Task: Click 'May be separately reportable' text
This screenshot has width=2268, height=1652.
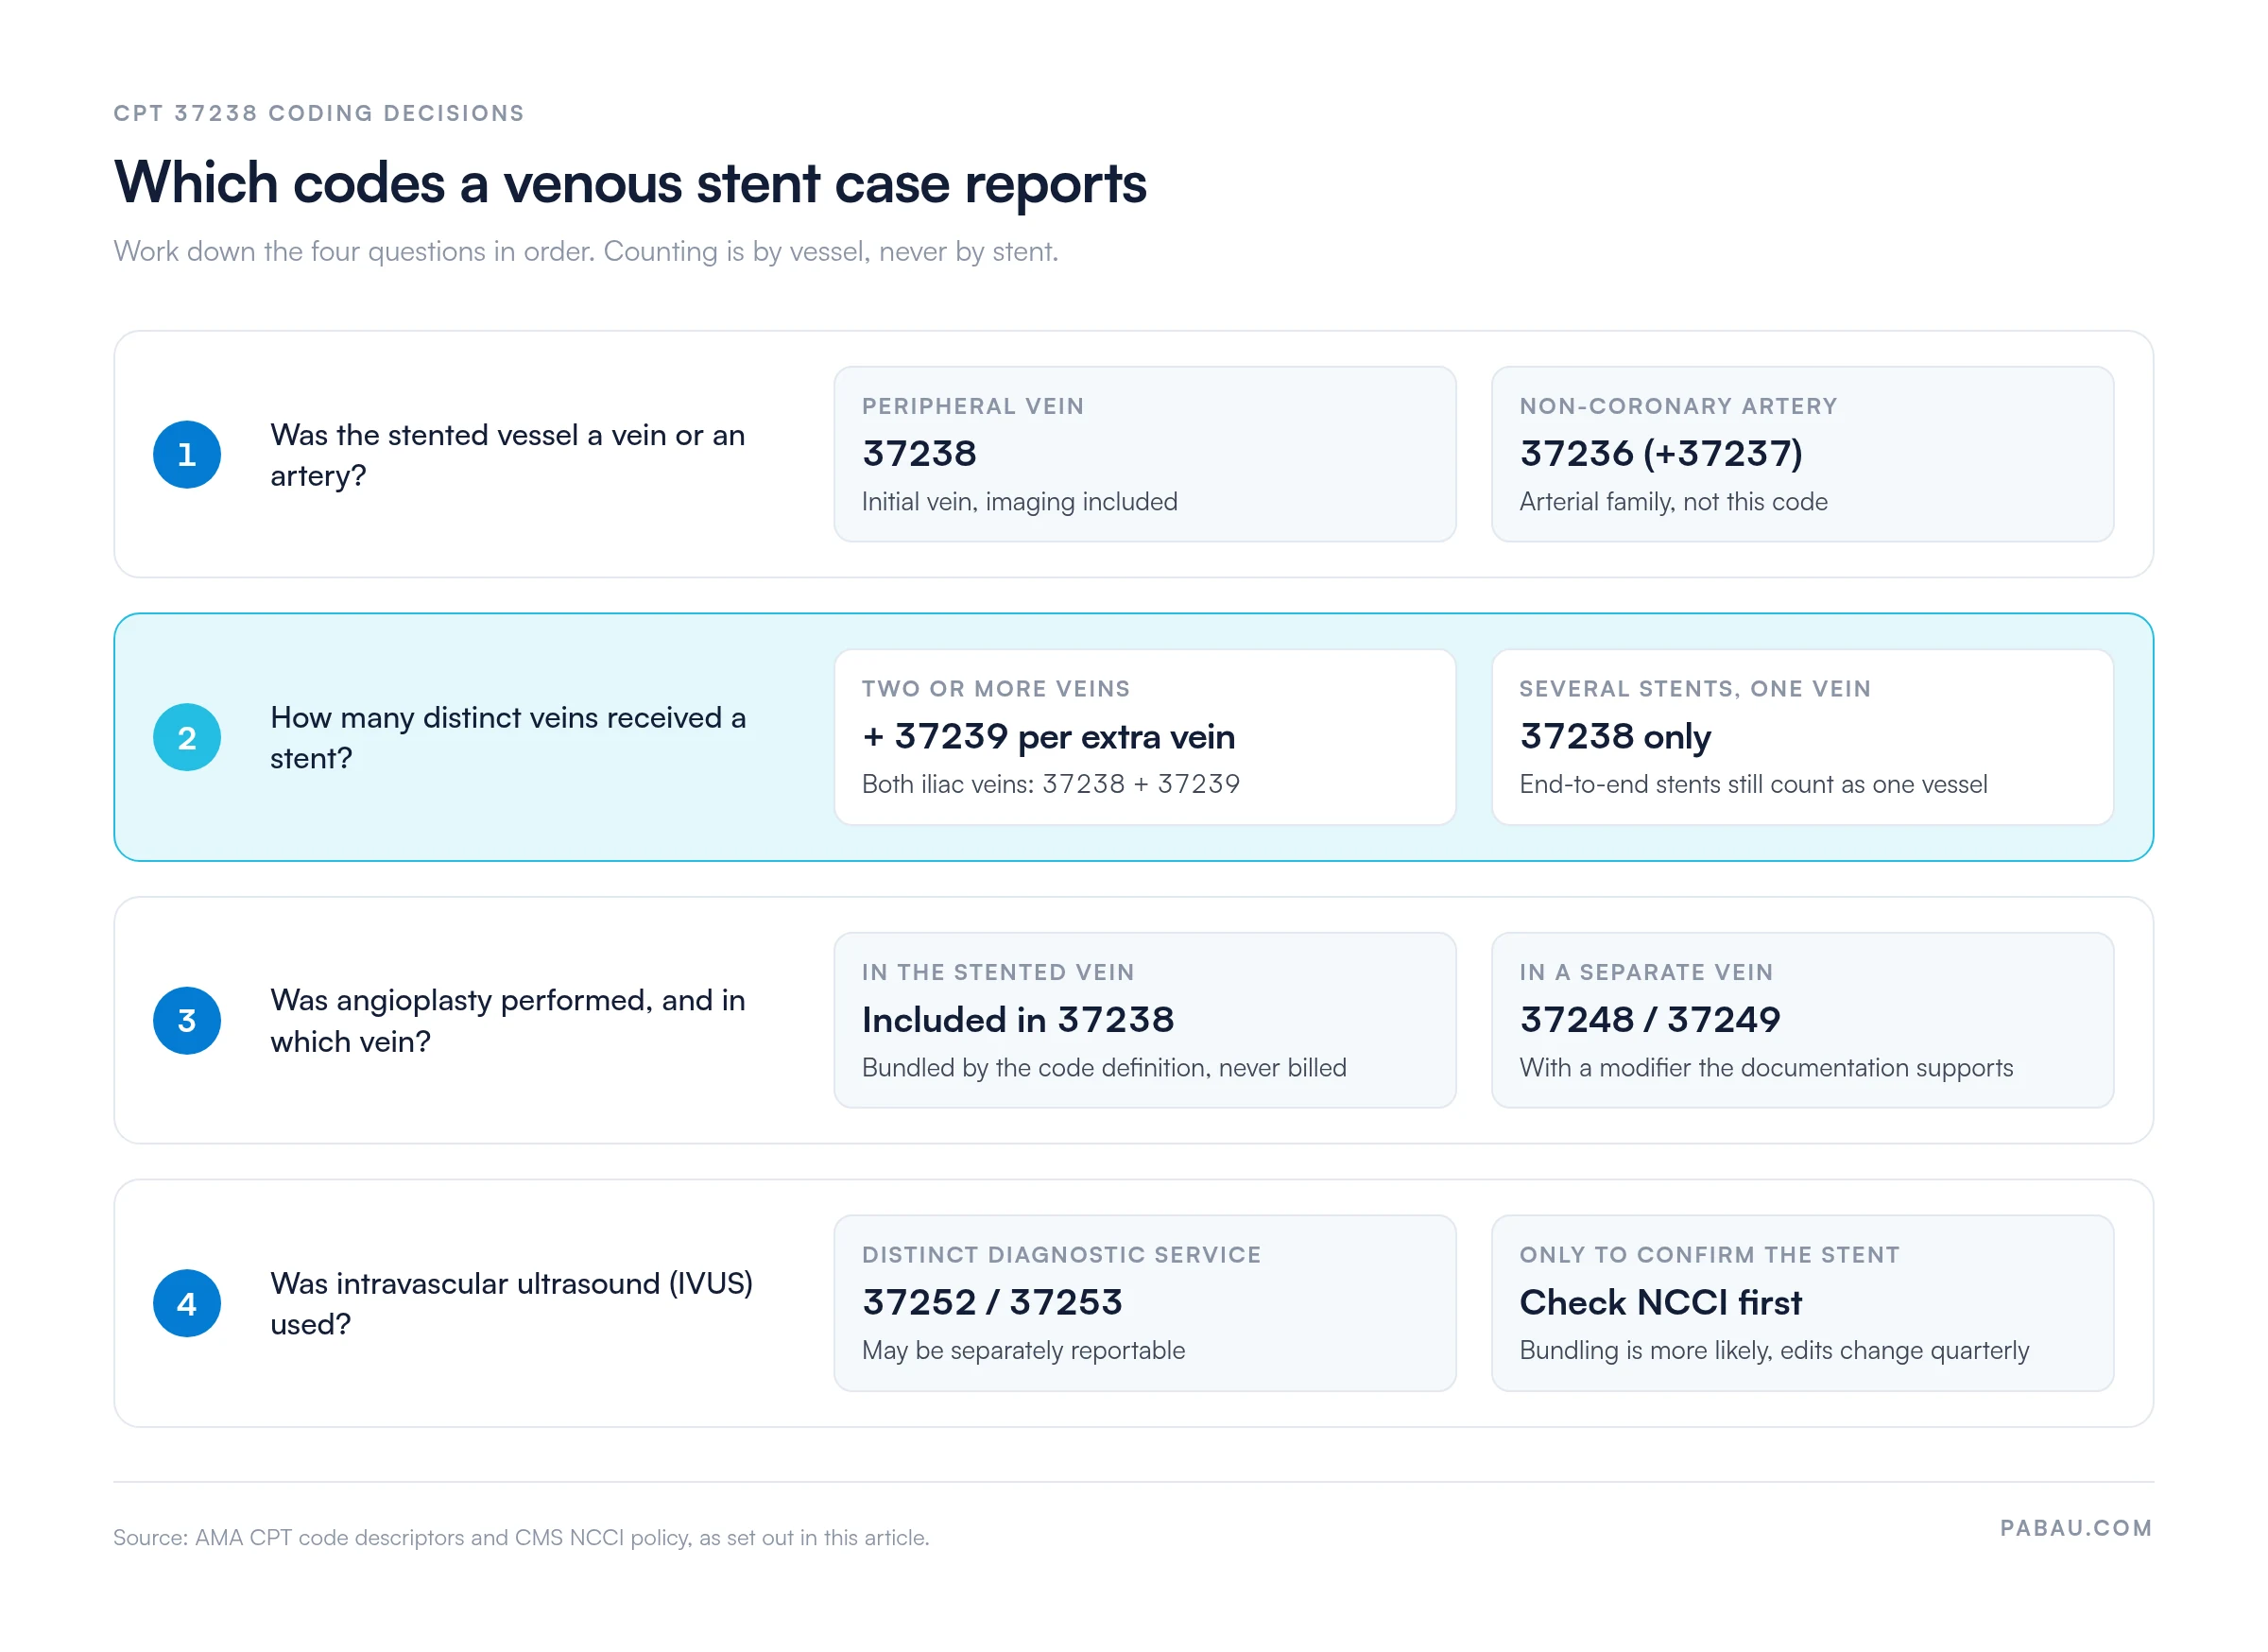Action: [1023, 1351]
